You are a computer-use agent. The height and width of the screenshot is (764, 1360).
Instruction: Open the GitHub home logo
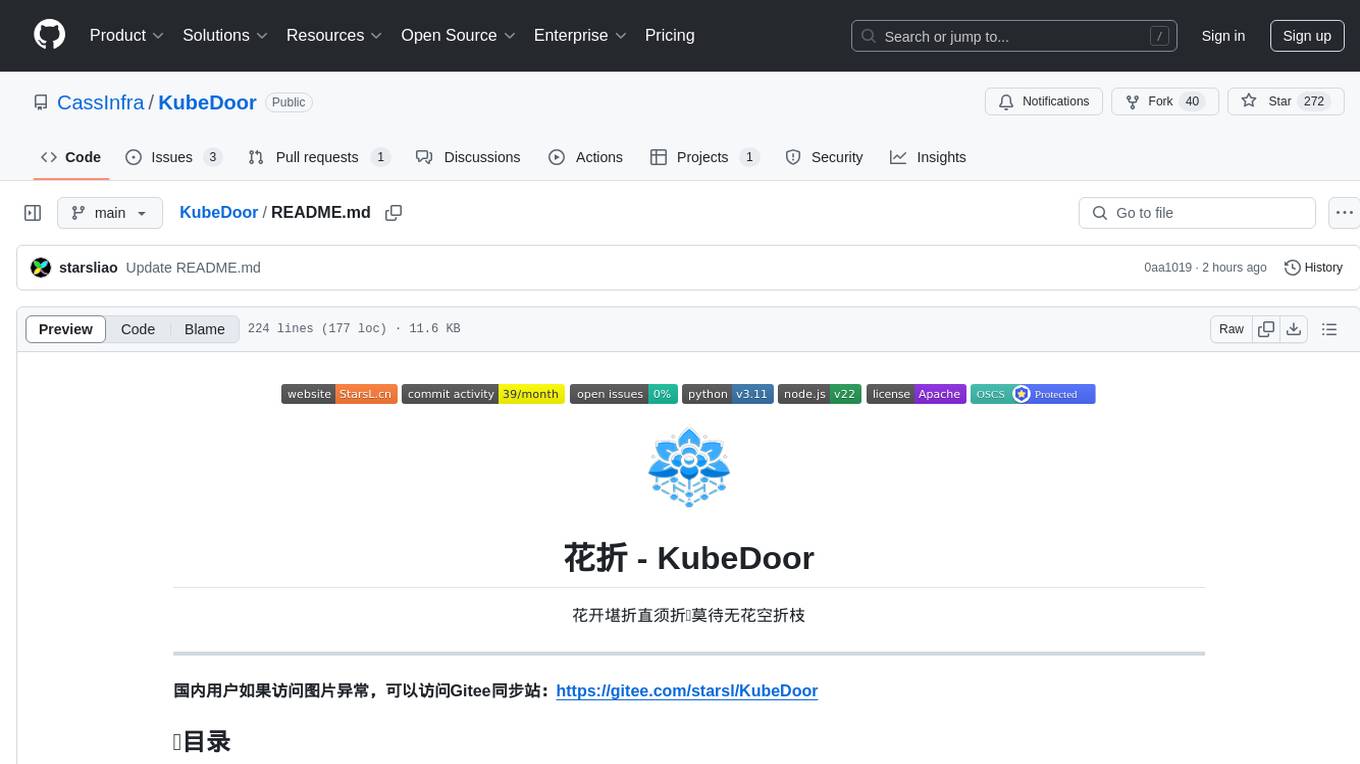click(x=49, y=35)
